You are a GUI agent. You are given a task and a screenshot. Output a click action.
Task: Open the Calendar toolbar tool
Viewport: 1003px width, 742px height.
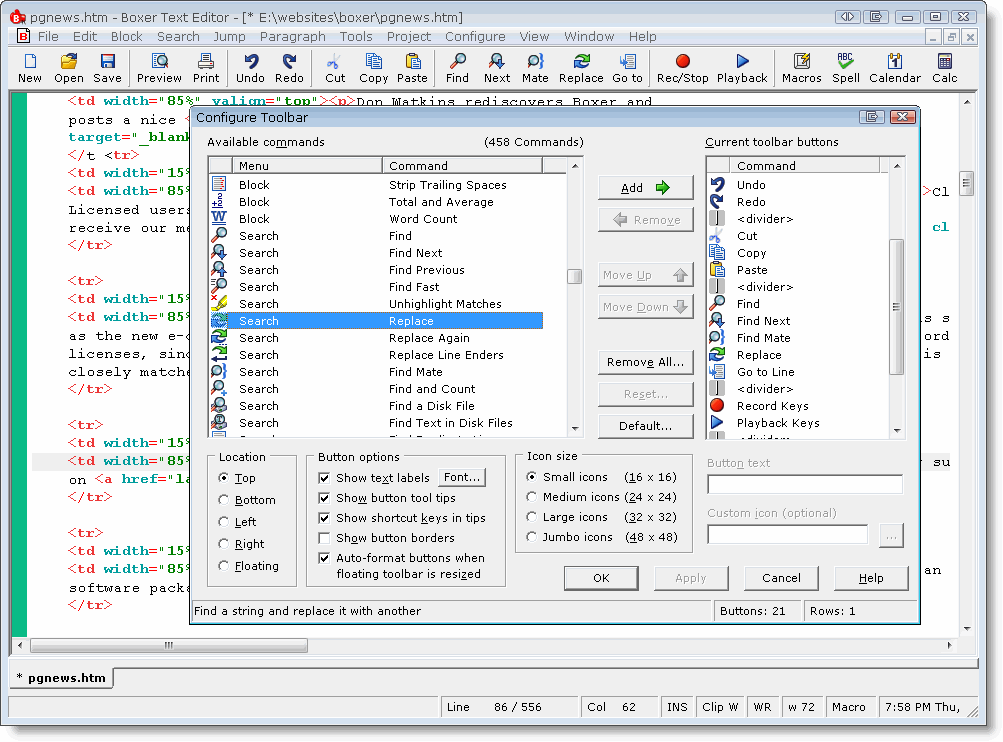coord(895,68)
